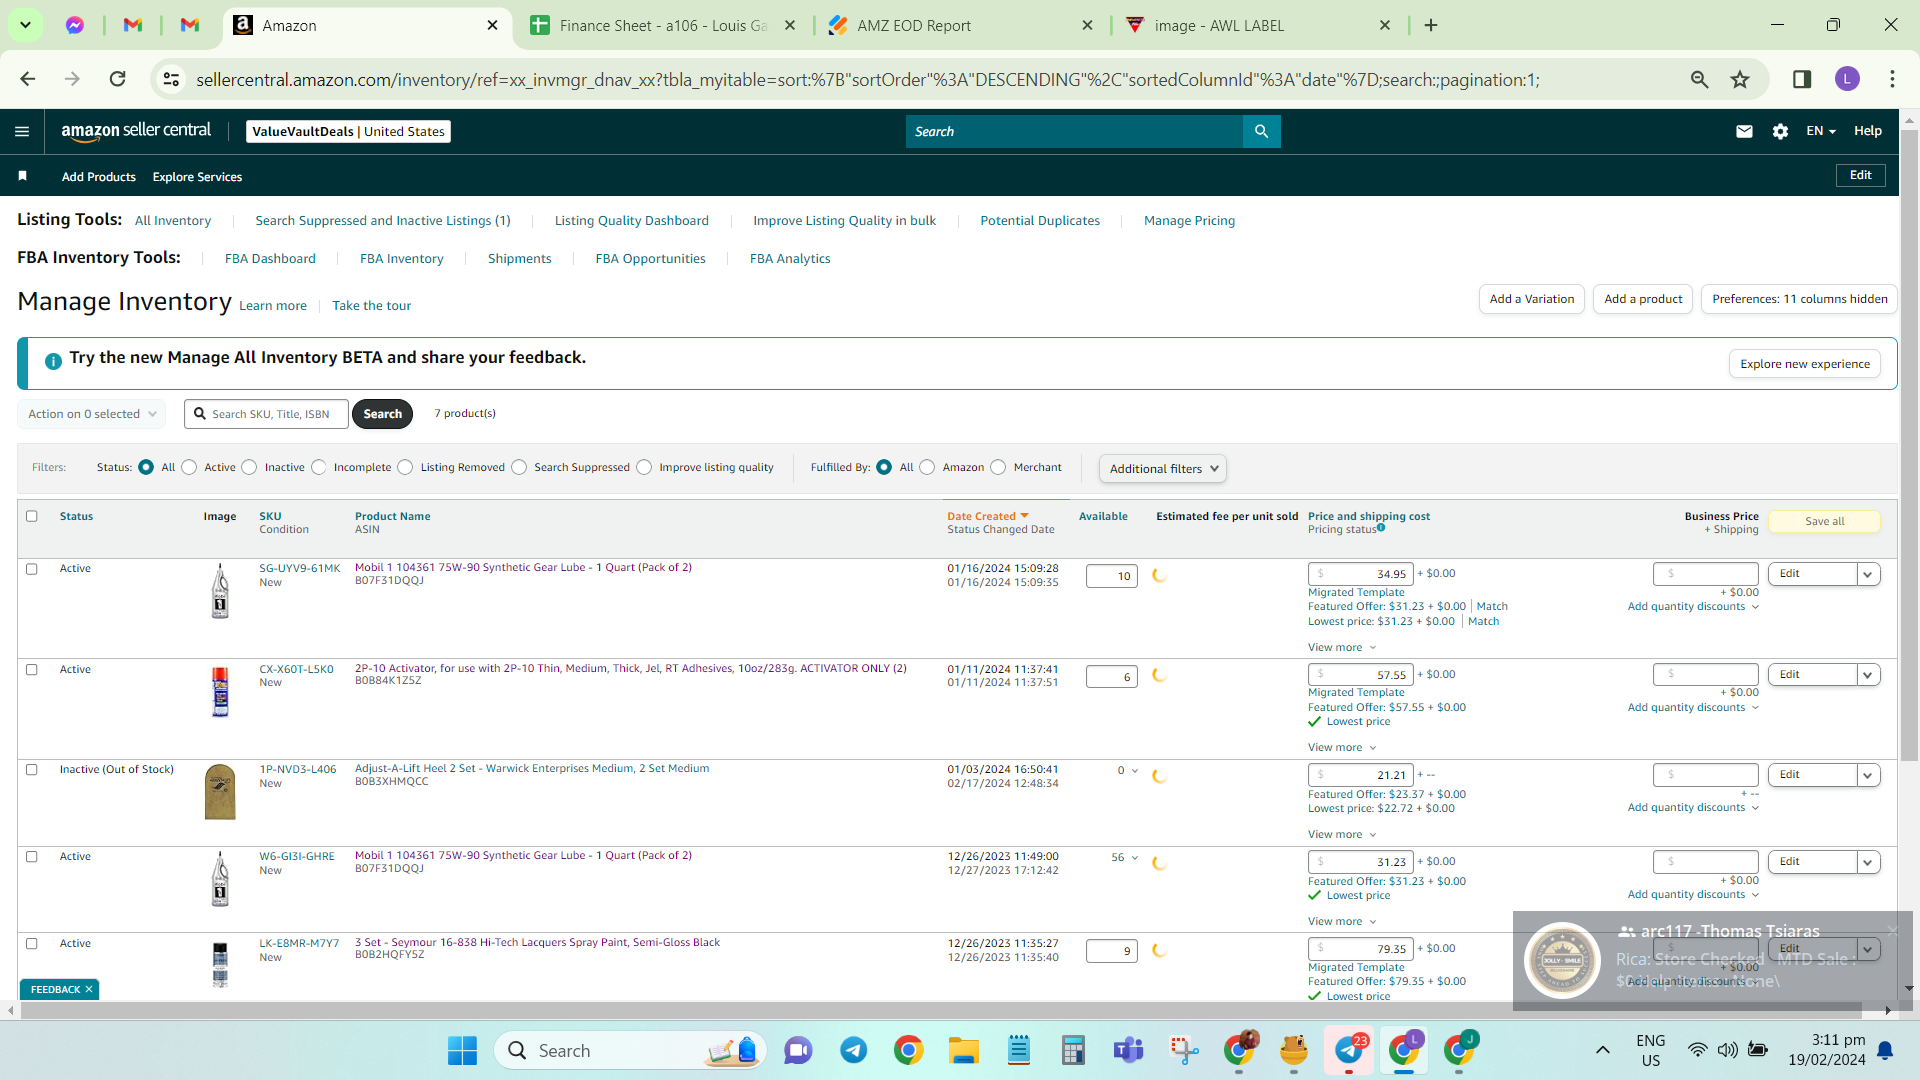Click the Pricing status info icon
Screen dimensions: 1920x1080
coord(1381,527)
